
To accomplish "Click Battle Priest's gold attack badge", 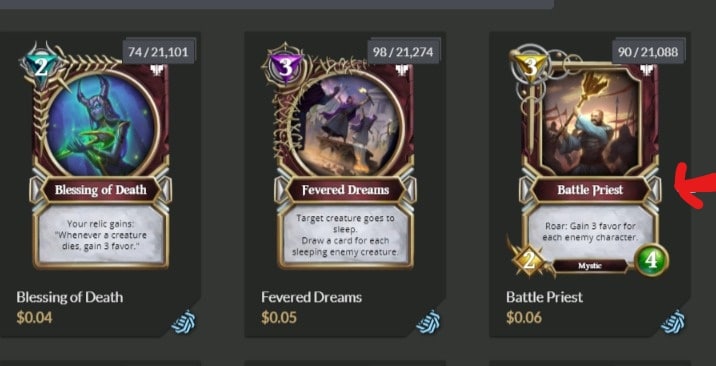I will tap(528, 260).
